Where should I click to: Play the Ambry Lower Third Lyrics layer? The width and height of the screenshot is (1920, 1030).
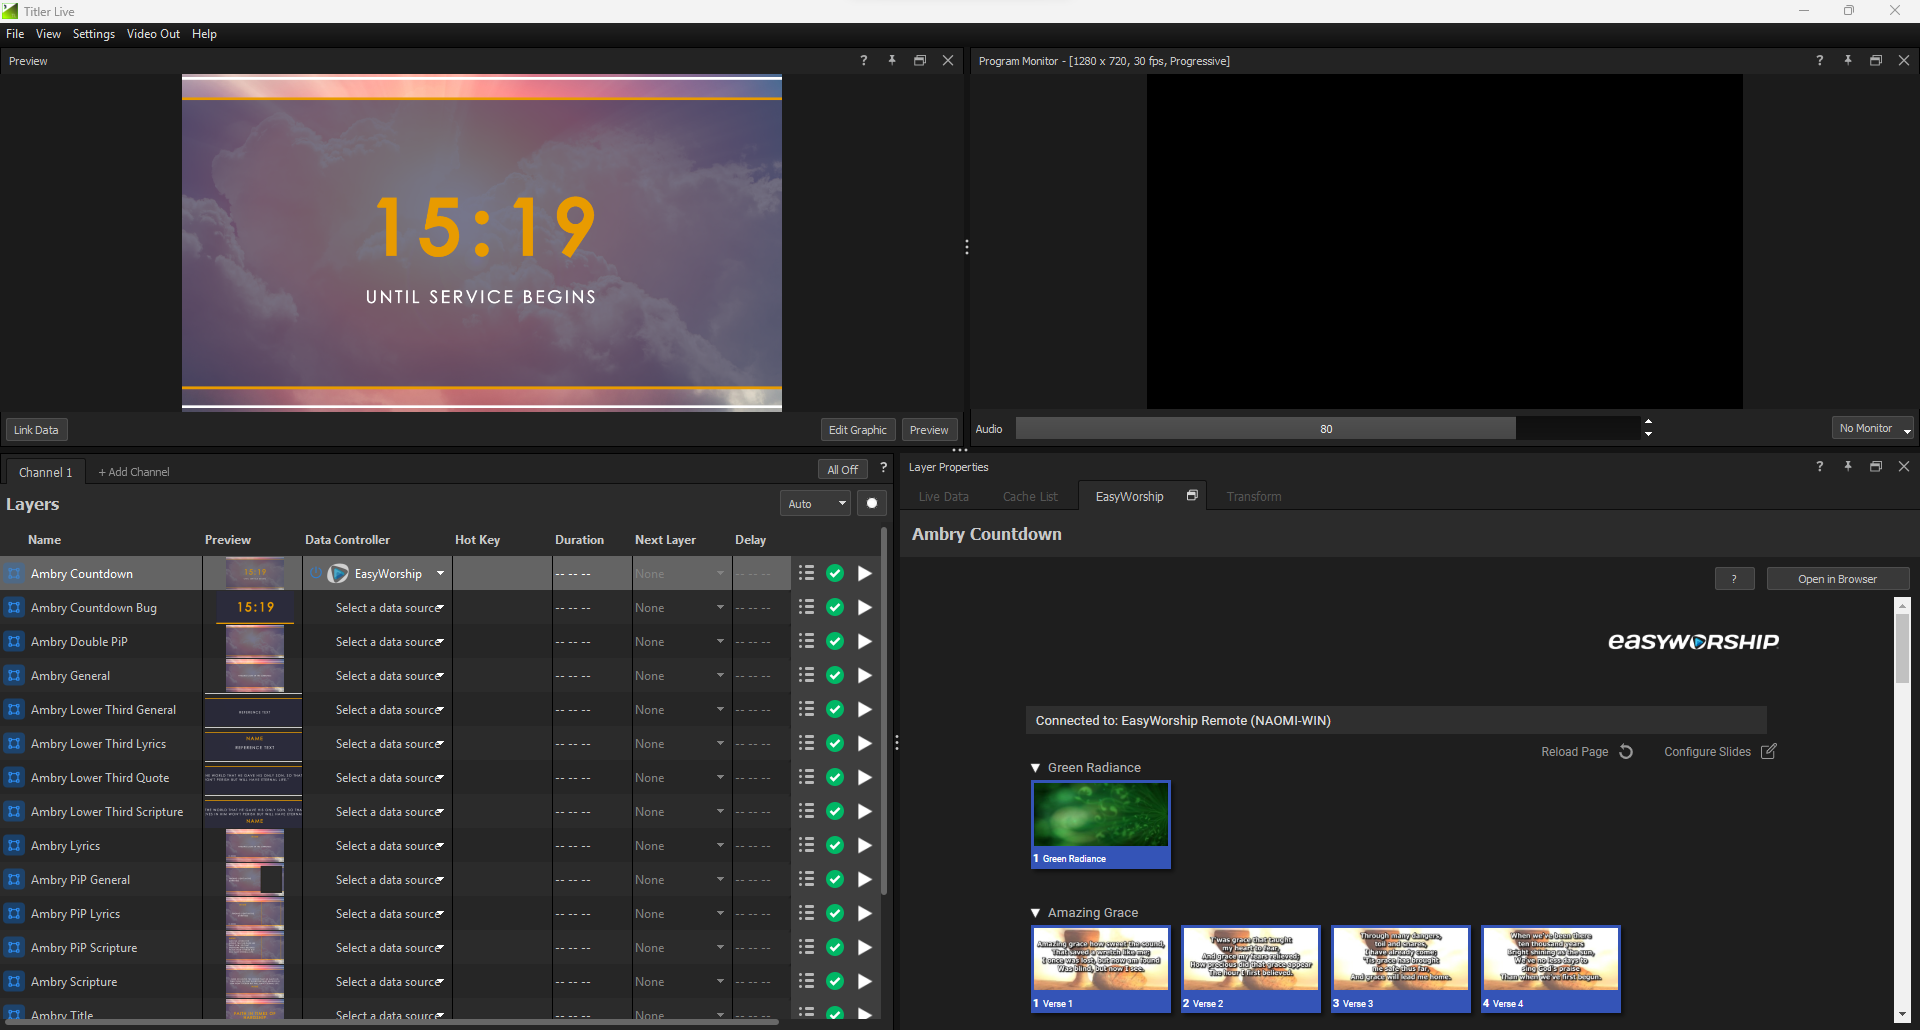865,744
